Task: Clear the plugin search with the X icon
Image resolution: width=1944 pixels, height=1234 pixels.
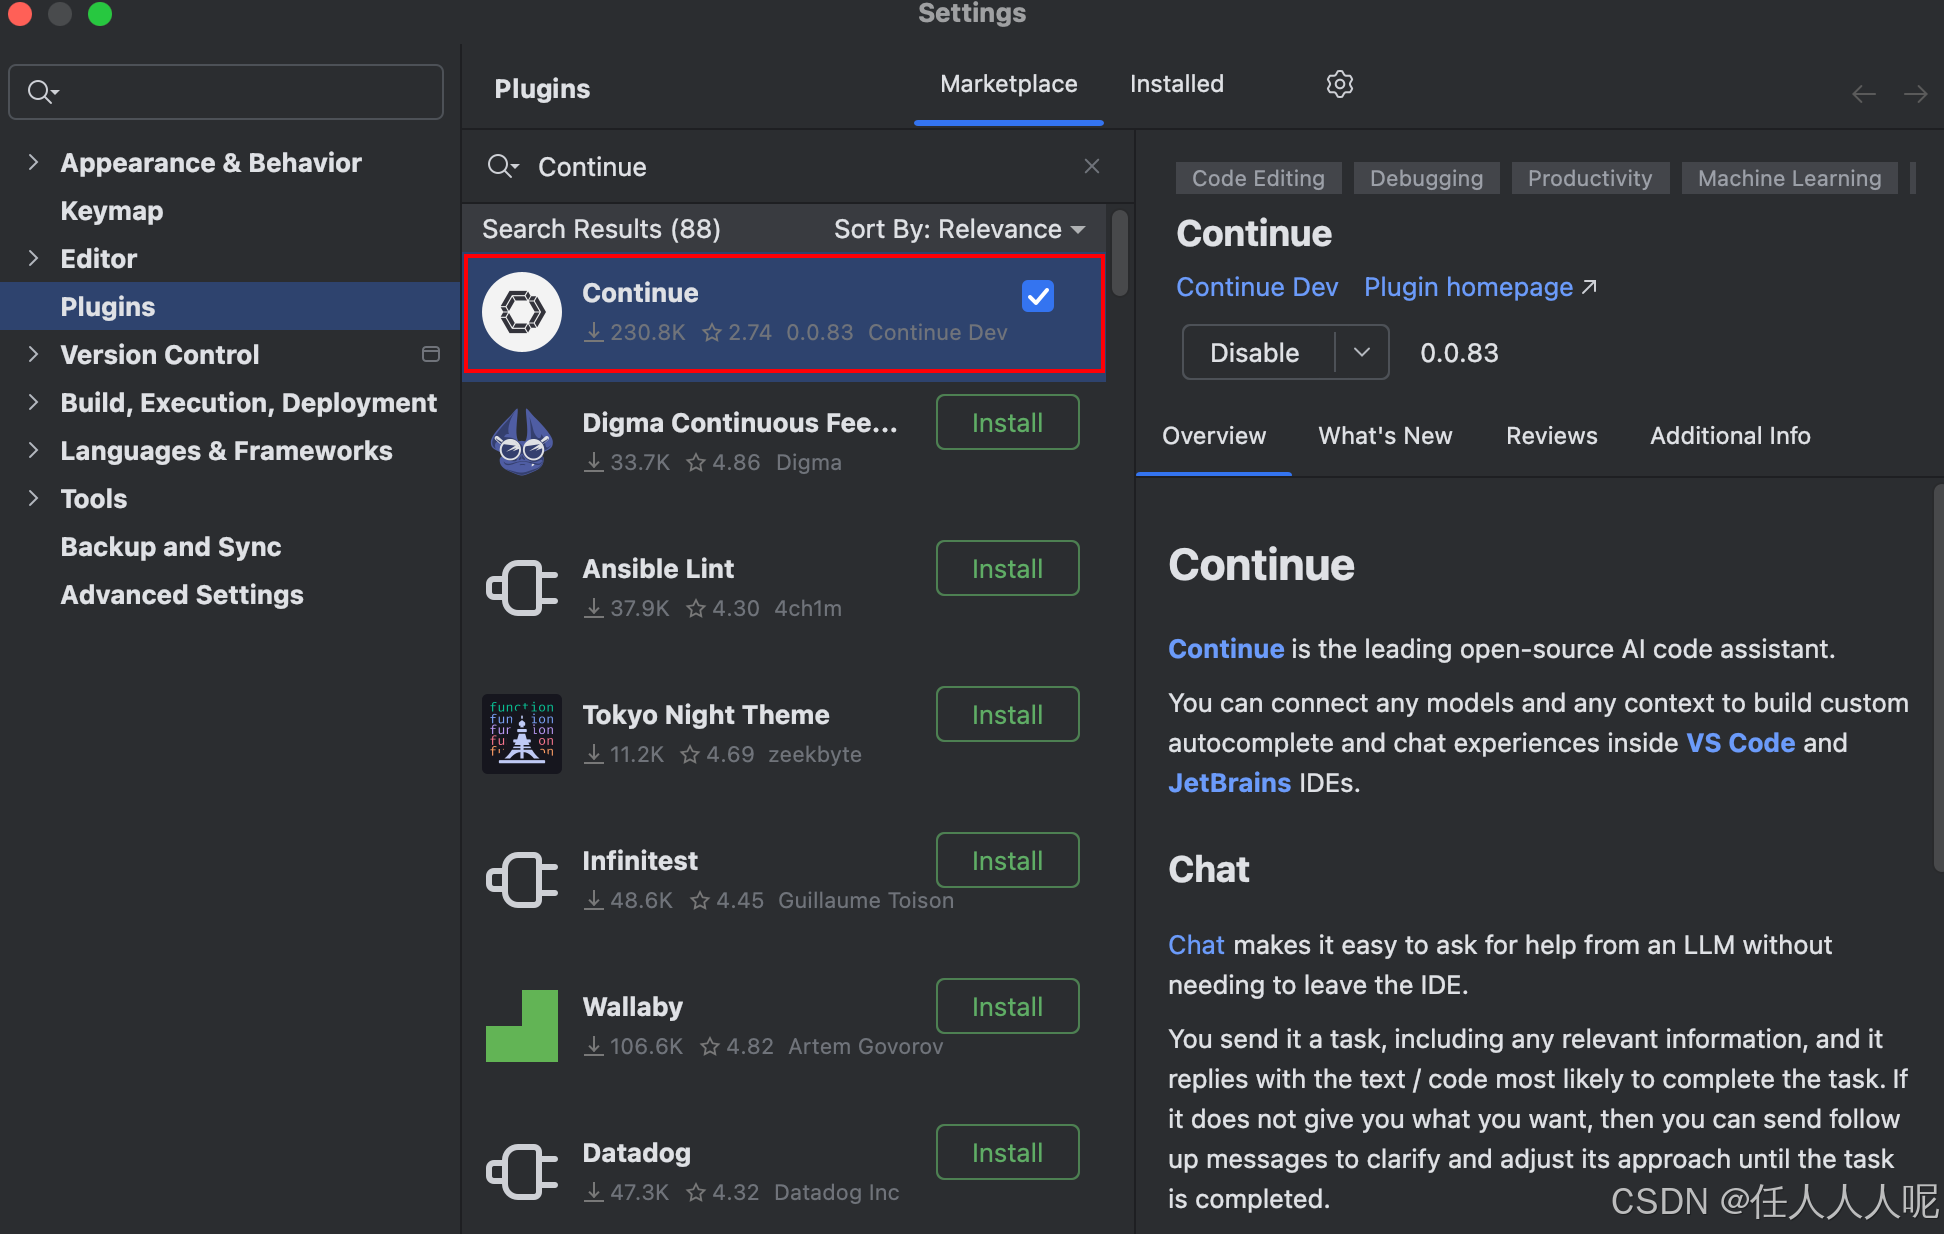Action: (x=1091, y=166)
